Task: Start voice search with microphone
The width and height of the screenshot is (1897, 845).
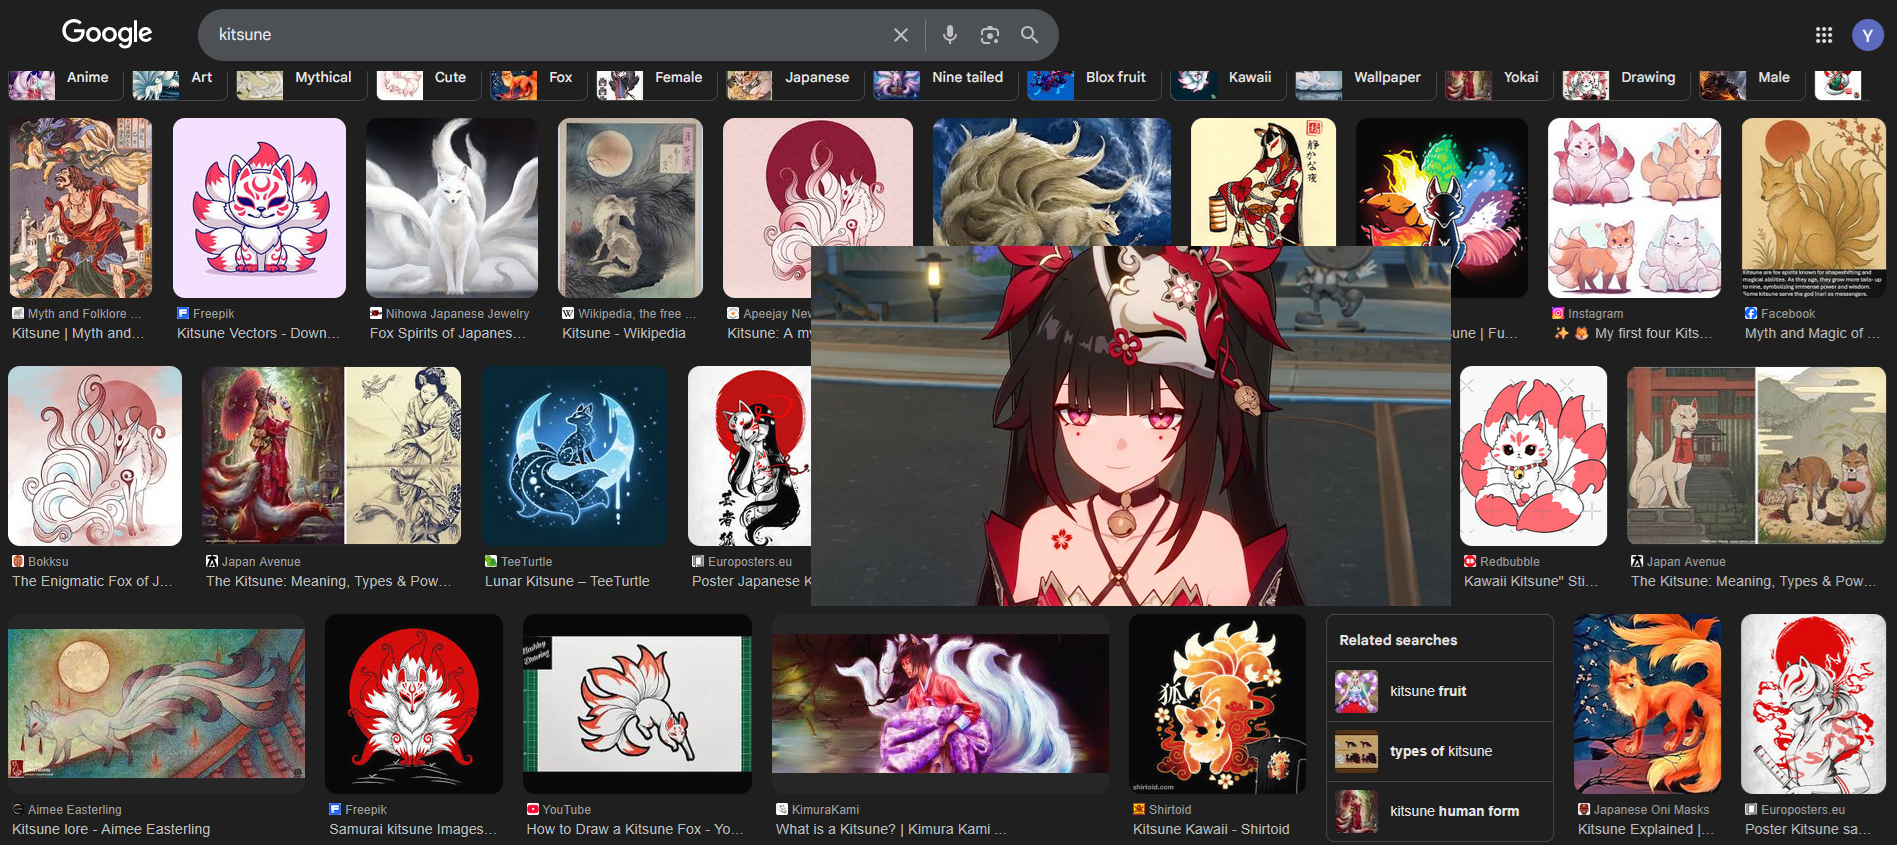Action: coord(950,35)
